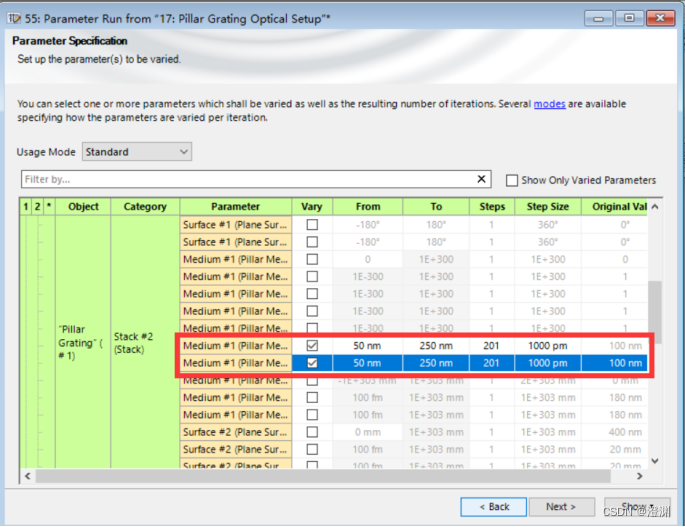Check Vary for Medium #1 row starting From 0
Image resolution: width=685 pixels, height=527 pixels.
pyautogui.click(x=312, y=260)
